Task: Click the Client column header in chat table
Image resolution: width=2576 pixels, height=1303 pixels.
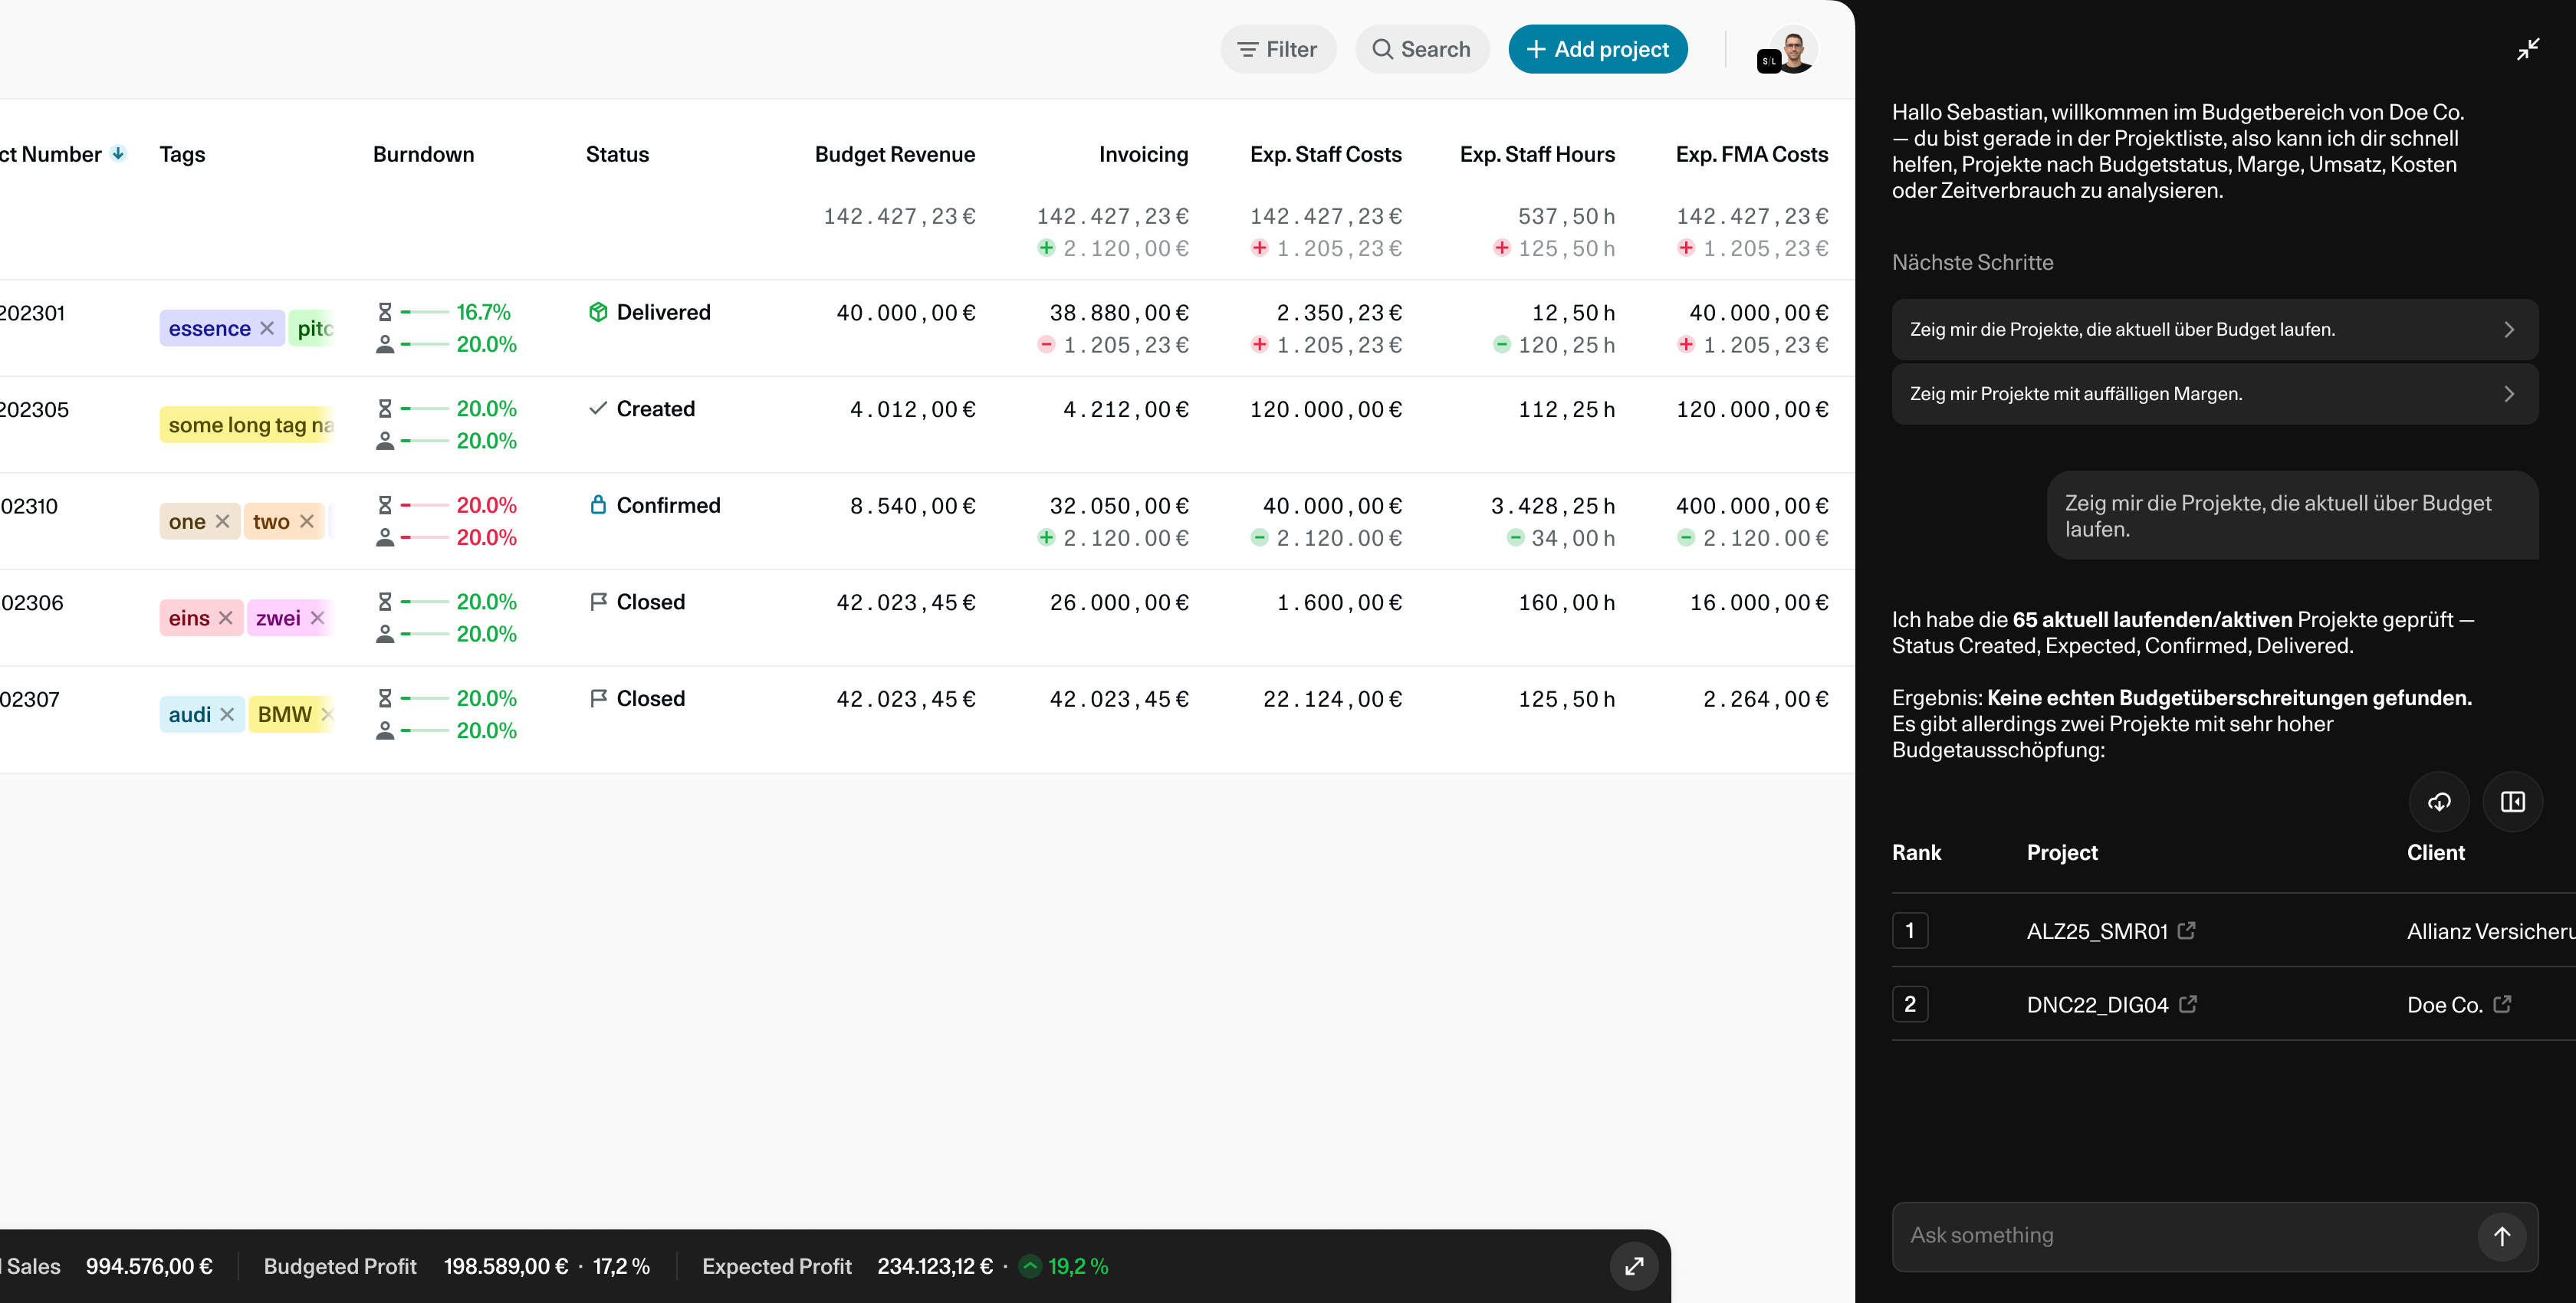Action: pyautogui.click(x=2435, y=852)
